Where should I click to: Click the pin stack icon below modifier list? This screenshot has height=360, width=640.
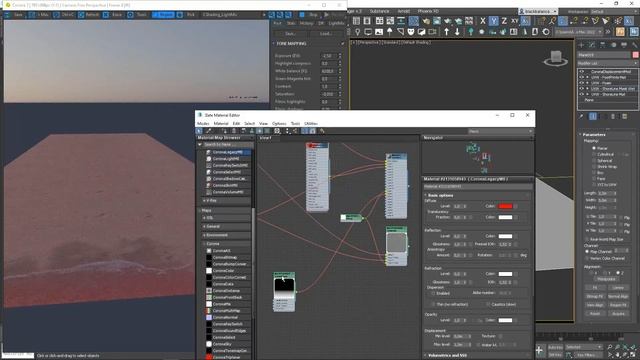(581, 116)
